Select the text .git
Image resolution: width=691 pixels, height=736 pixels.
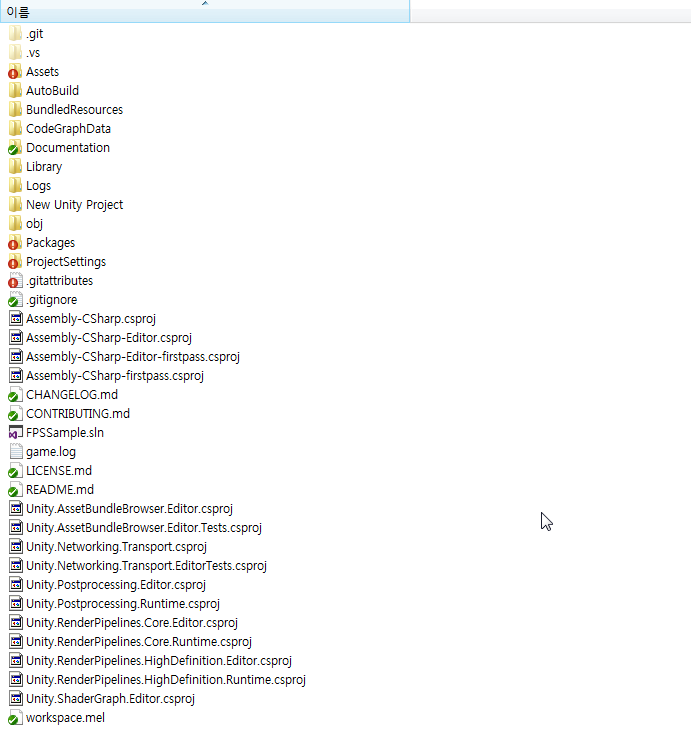pyautogui.click(x=34, y=34)
